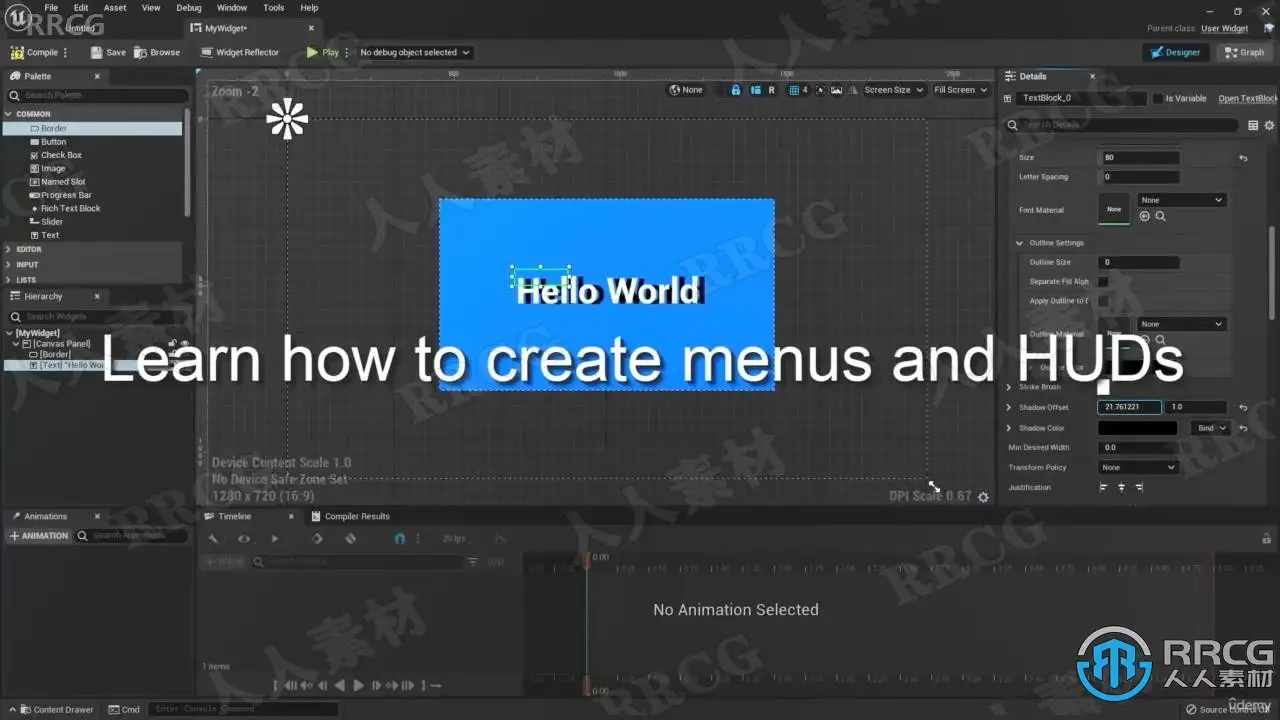1280x720 pixels.
Task: Open Play options three-dot menu
Action: 347,52
